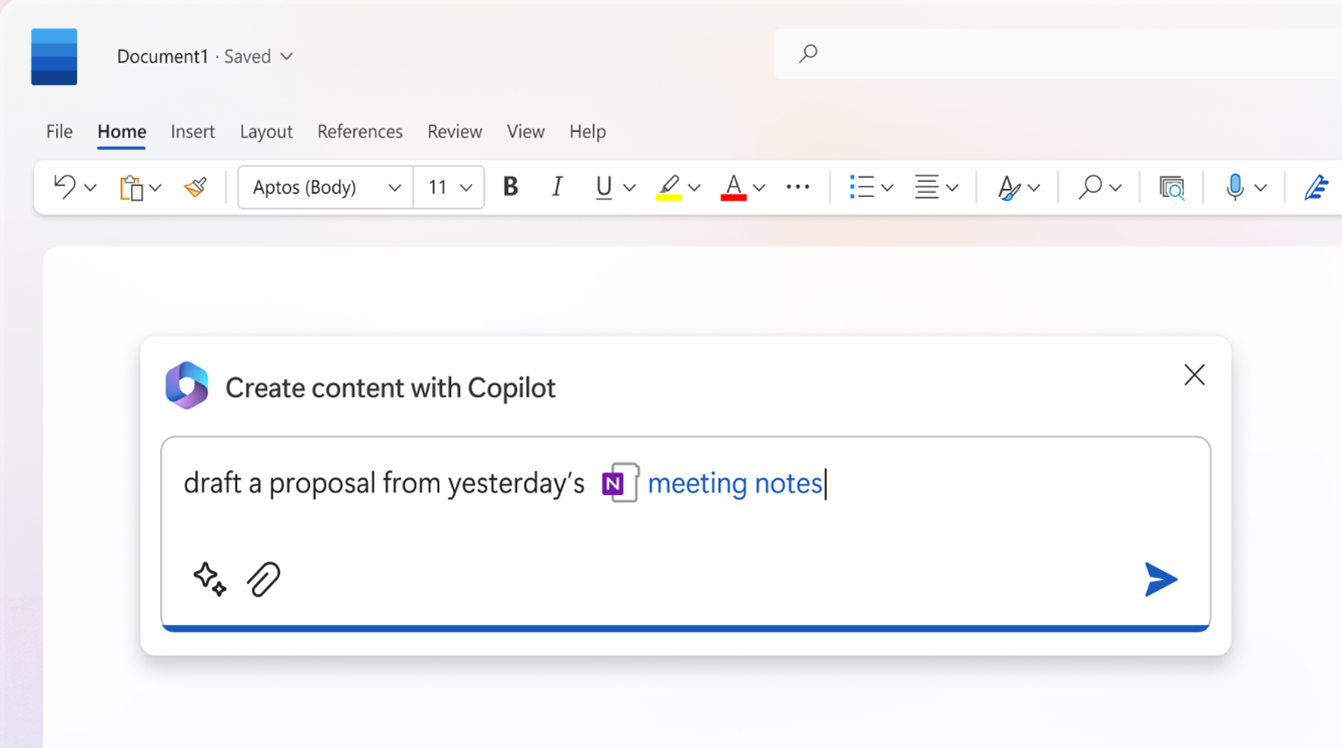Apply the yellow text highlight color
The image size is (1342, 748).
[x=668, y=187]
